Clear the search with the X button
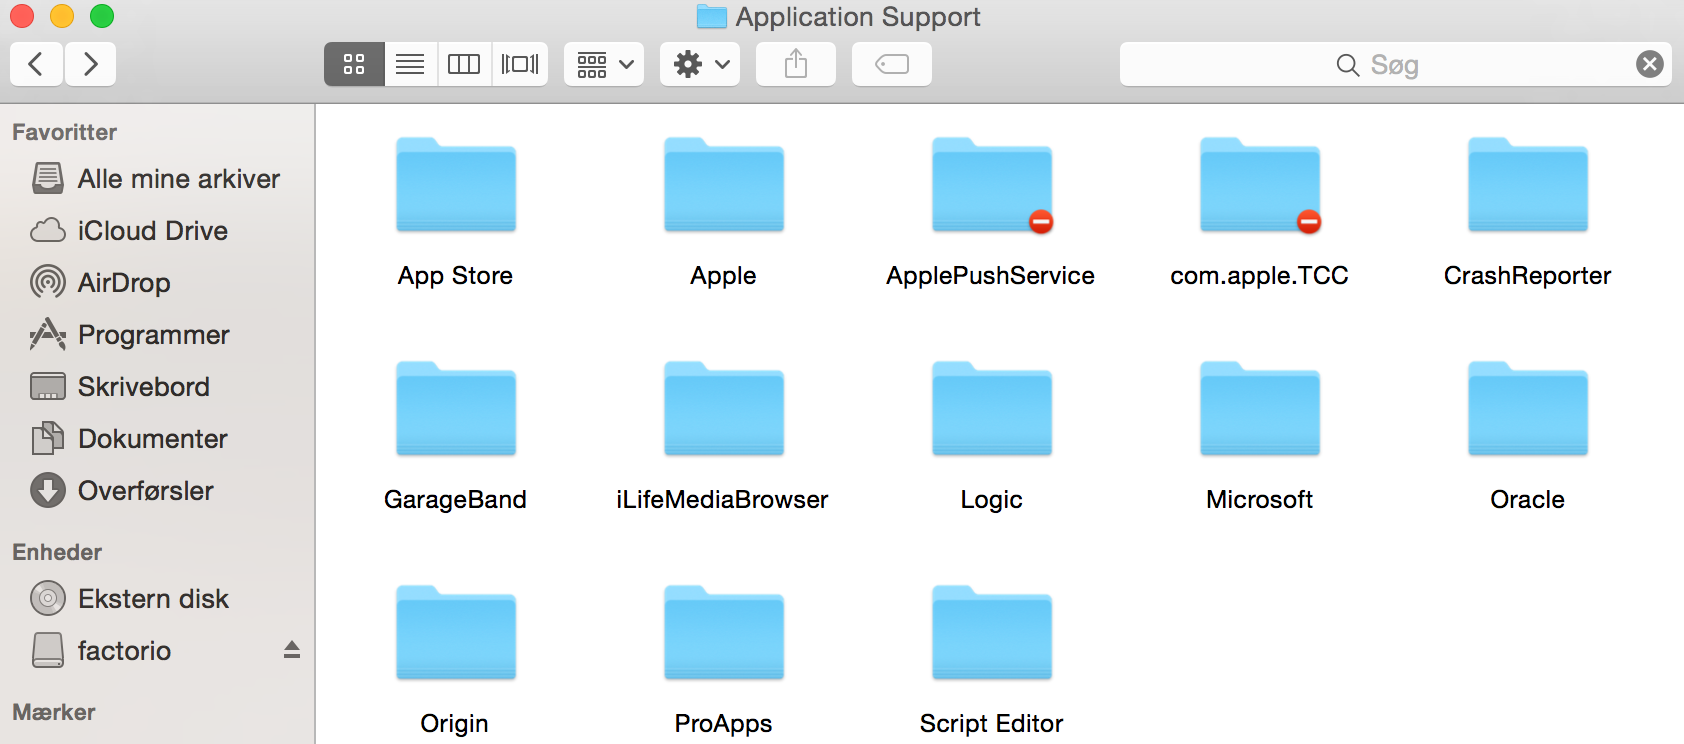The width and height of the screenshot is (1684, 744). pyautogui.click(x=1650, y=64)
